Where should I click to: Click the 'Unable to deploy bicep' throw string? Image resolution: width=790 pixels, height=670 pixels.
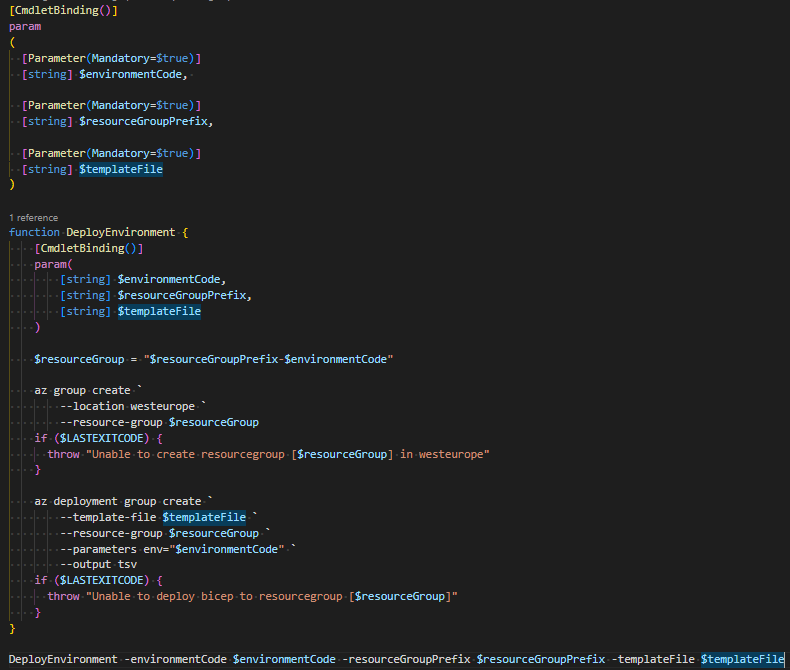point(272,596)
